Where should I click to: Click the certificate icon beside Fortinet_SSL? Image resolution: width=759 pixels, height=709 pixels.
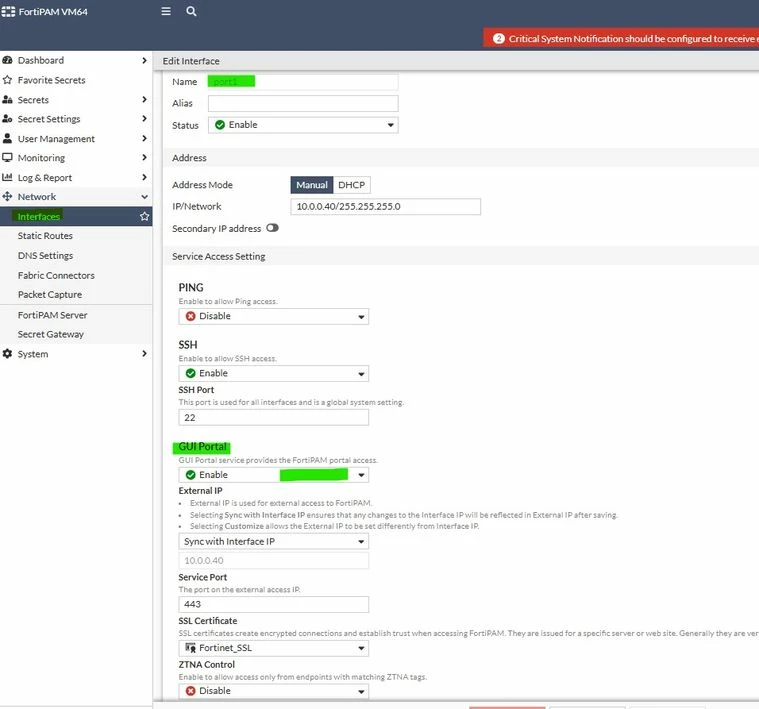coord(191,648)
